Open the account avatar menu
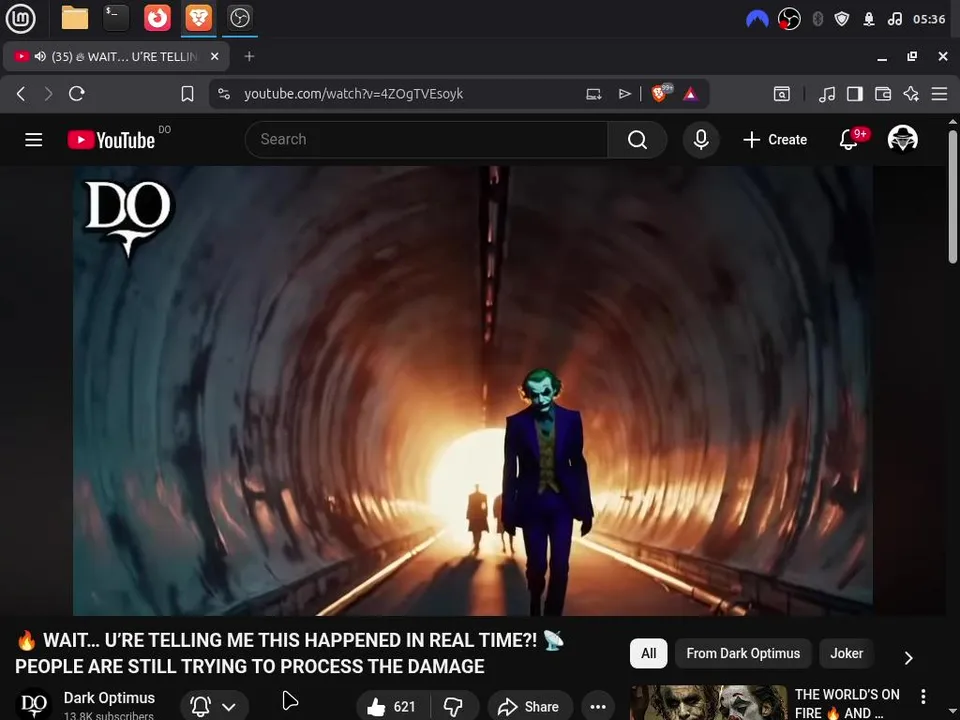The image size is (960, 720). pyautogui.click(x=902, y=139)
